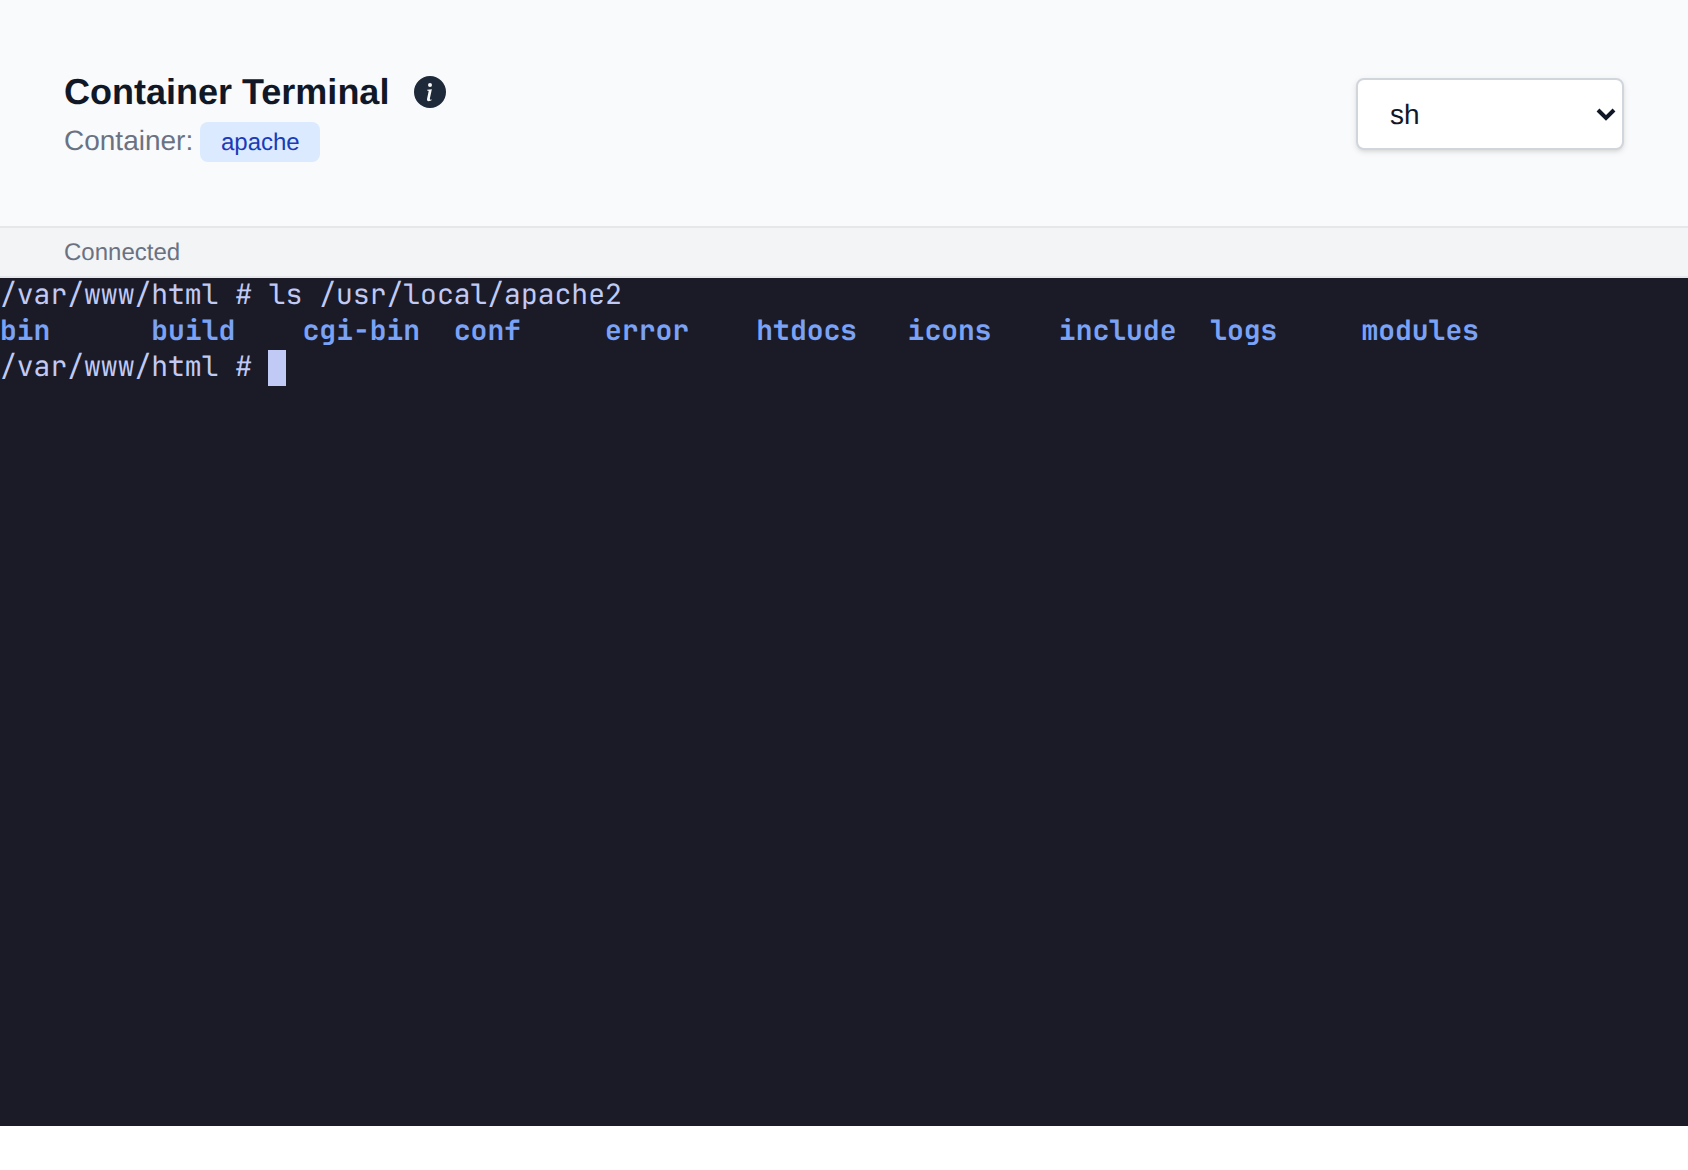Click the 'bin' directory entry
The image size is (1688, 1170).
pos(25,331)
